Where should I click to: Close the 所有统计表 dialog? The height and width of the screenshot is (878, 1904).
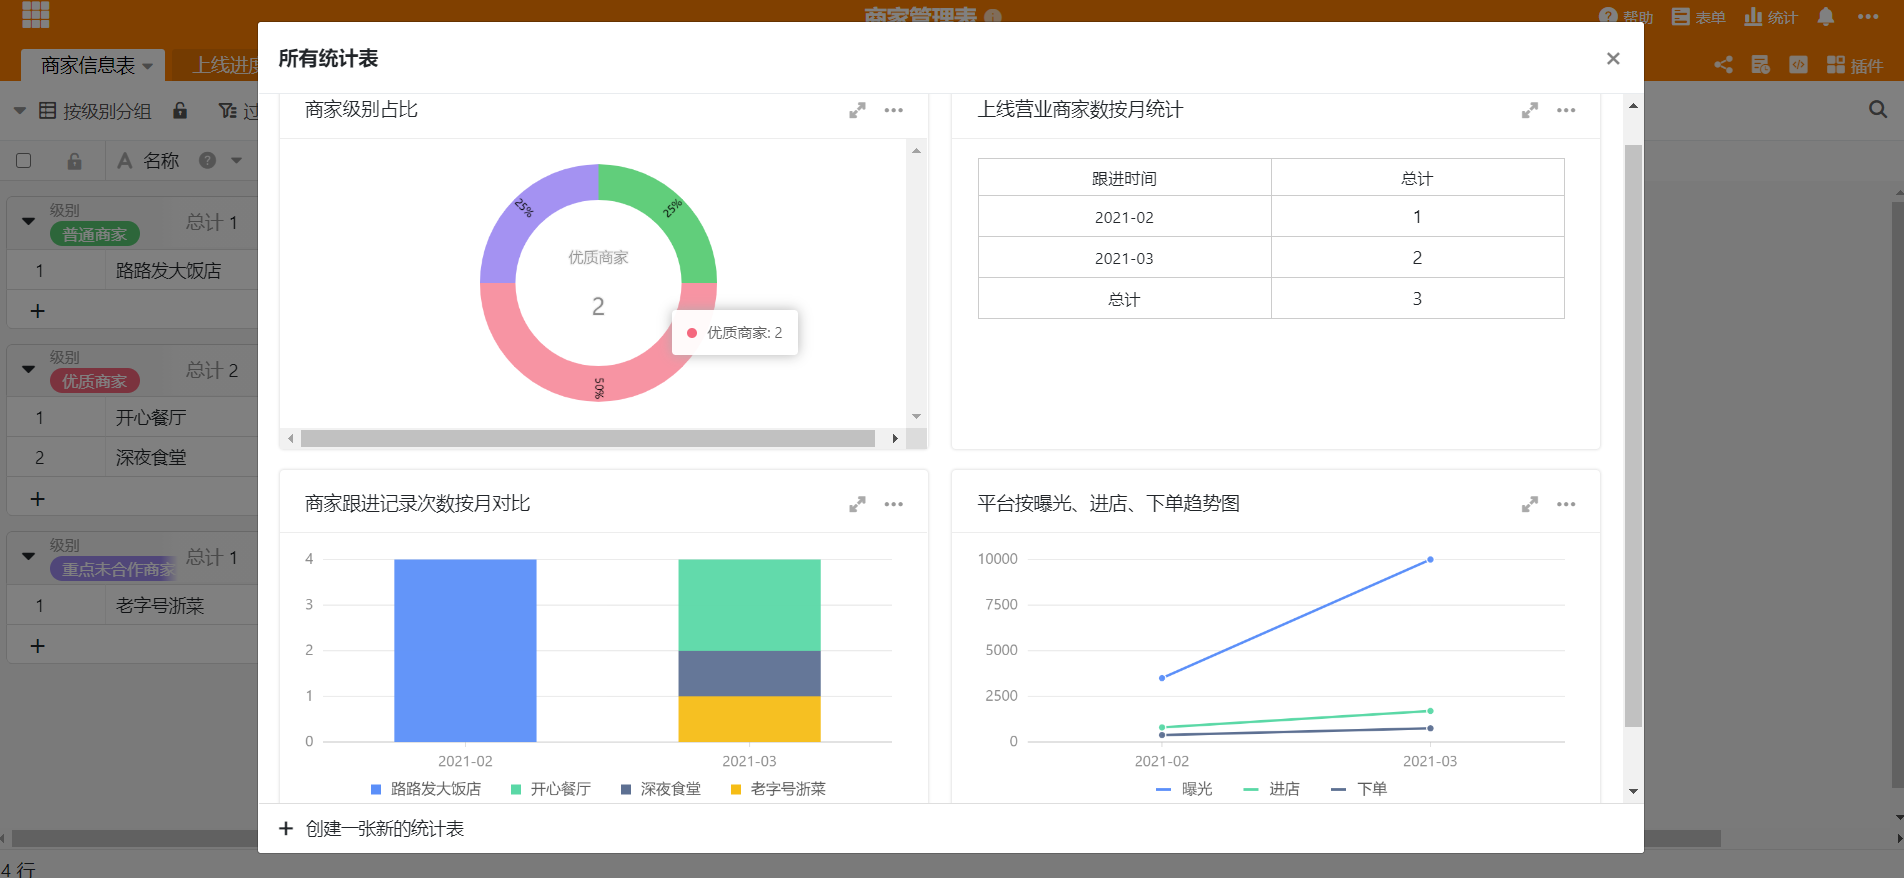(1613, 59)
